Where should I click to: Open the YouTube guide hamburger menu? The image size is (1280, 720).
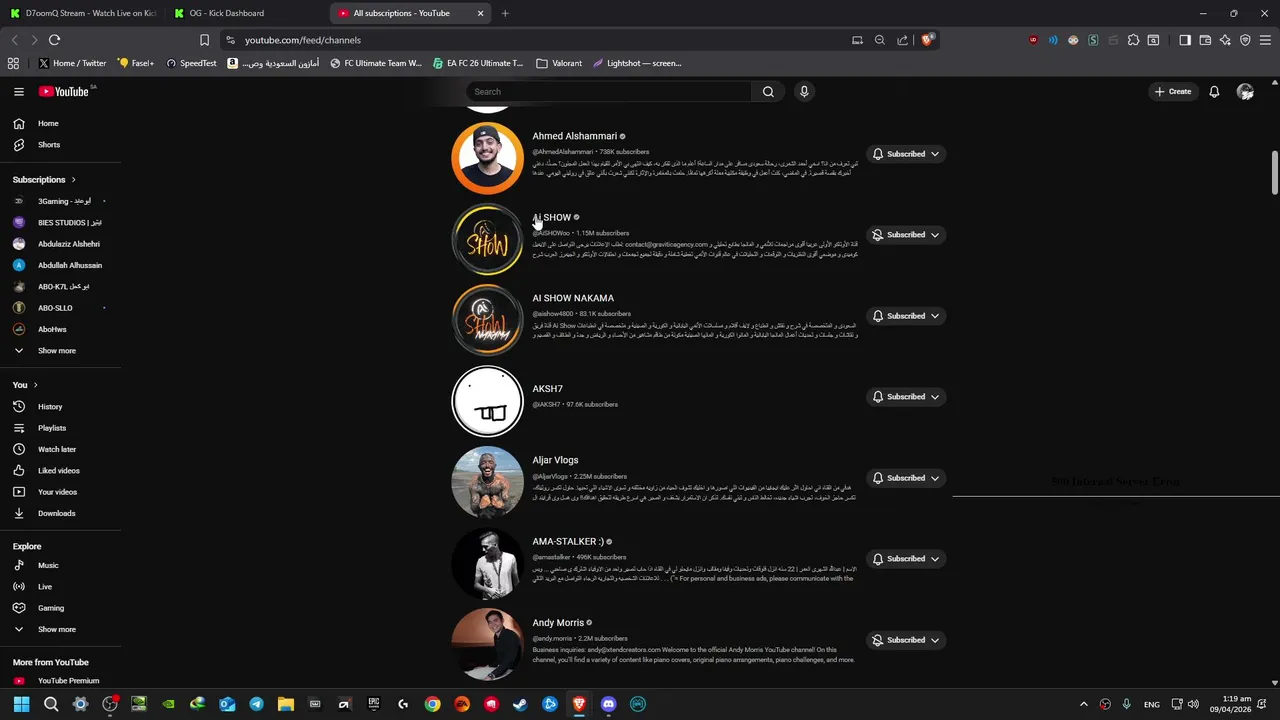click(x=18, y=91)
